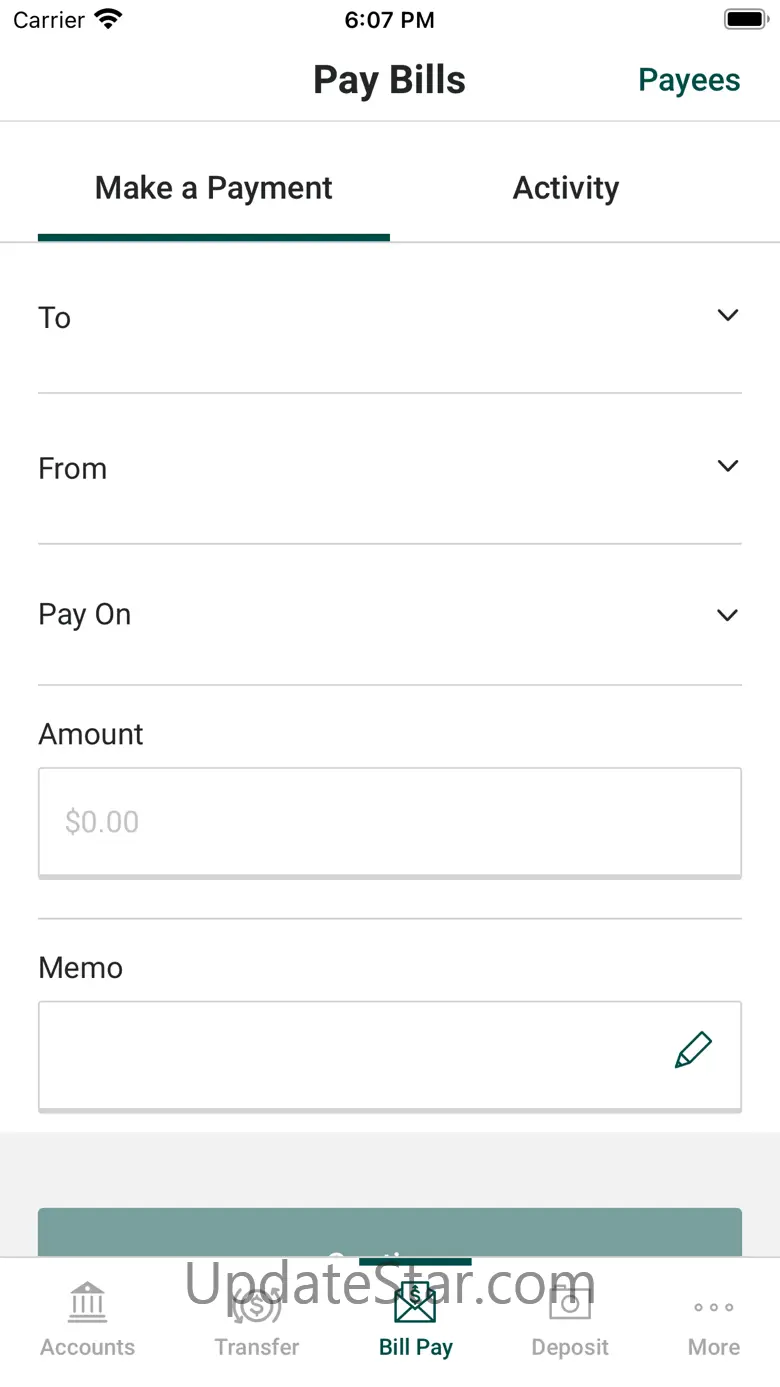The width and height of the screenshot is (780, 1387).
Task: Tap the battery icon in status bar
Action: coord(745,20)
